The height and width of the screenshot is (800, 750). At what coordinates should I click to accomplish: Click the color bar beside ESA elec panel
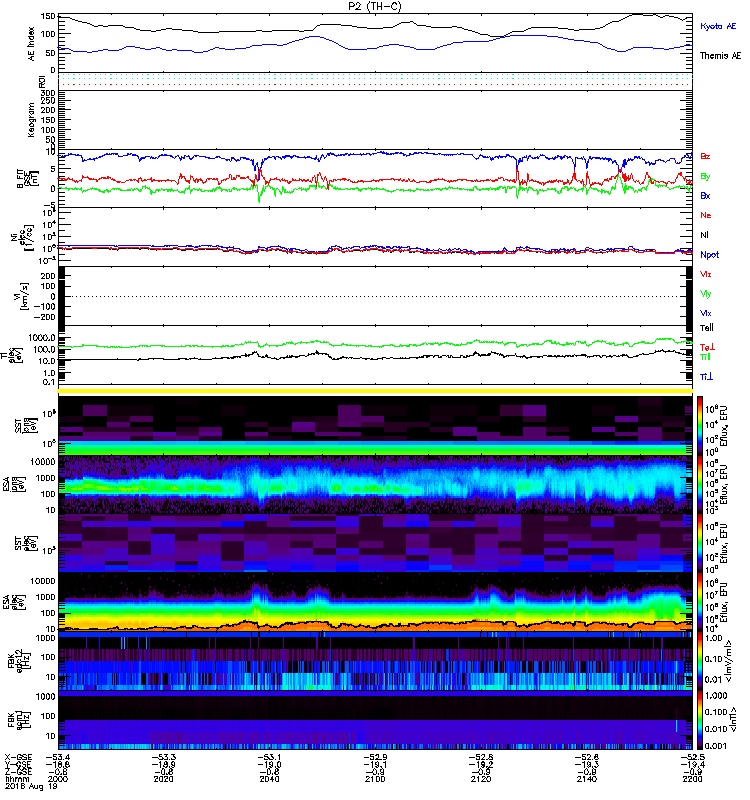tap(700, 603)
